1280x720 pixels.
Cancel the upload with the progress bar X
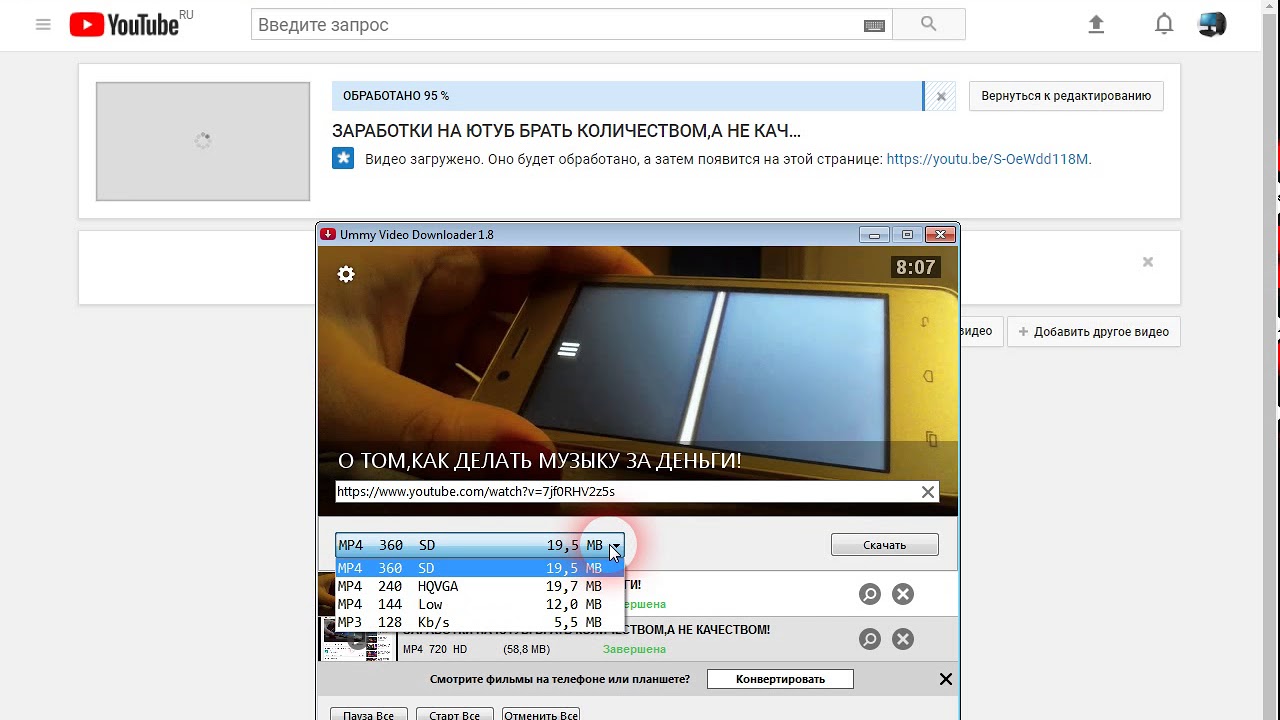pos(940,97)
